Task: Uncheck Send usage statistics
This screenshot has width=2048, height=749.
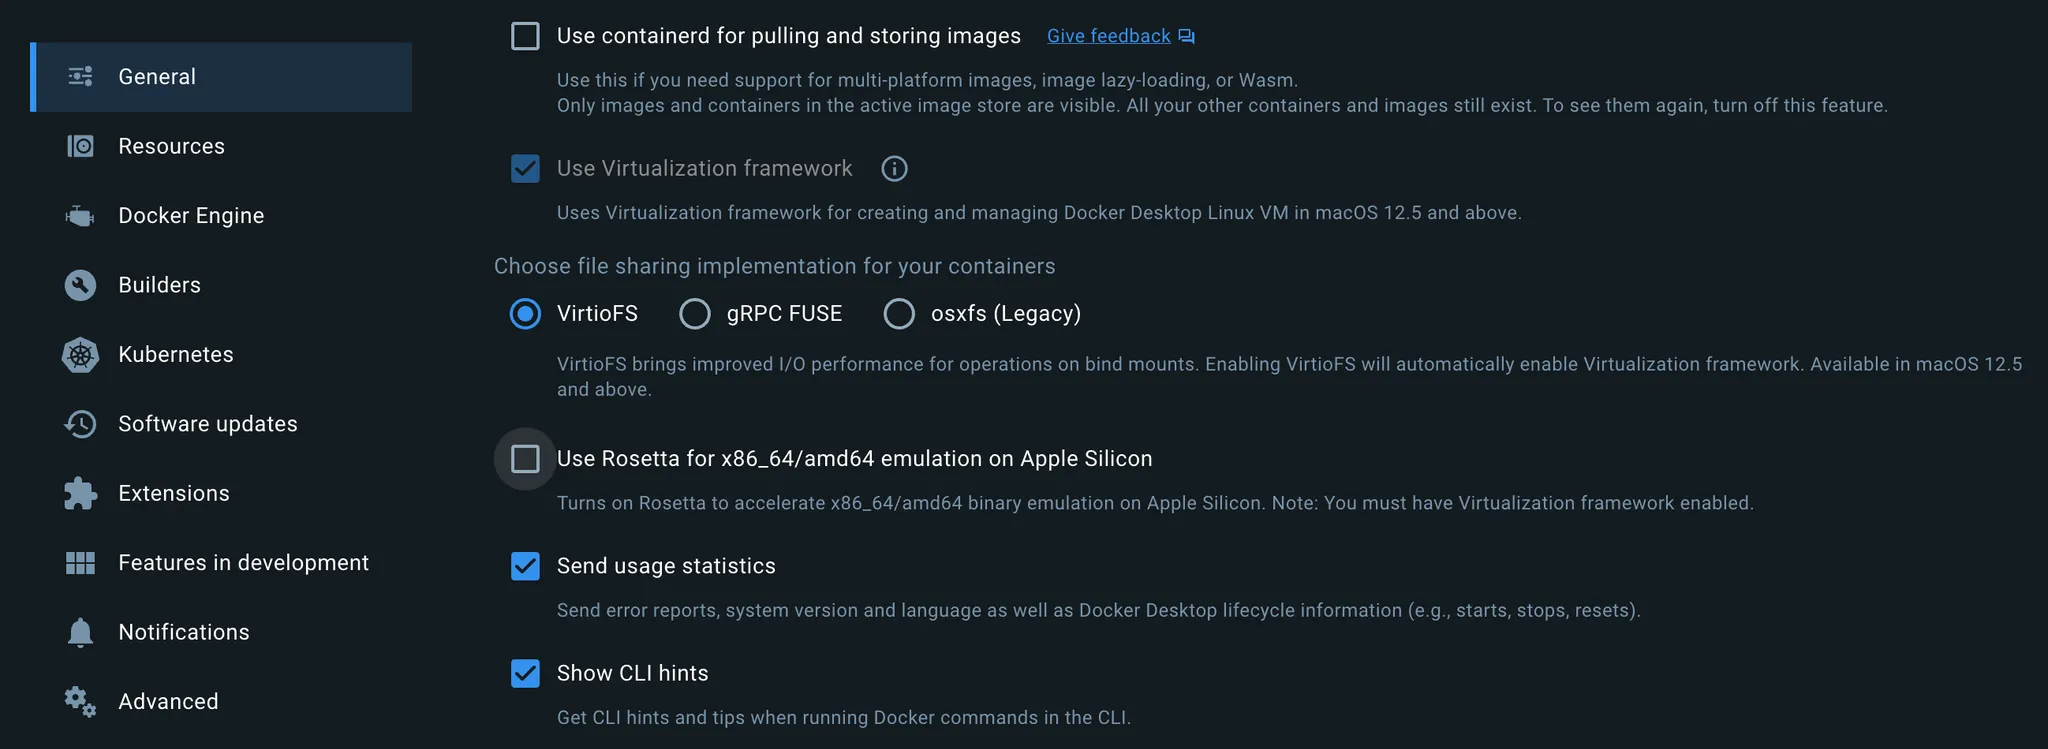Action: (525, 566)
